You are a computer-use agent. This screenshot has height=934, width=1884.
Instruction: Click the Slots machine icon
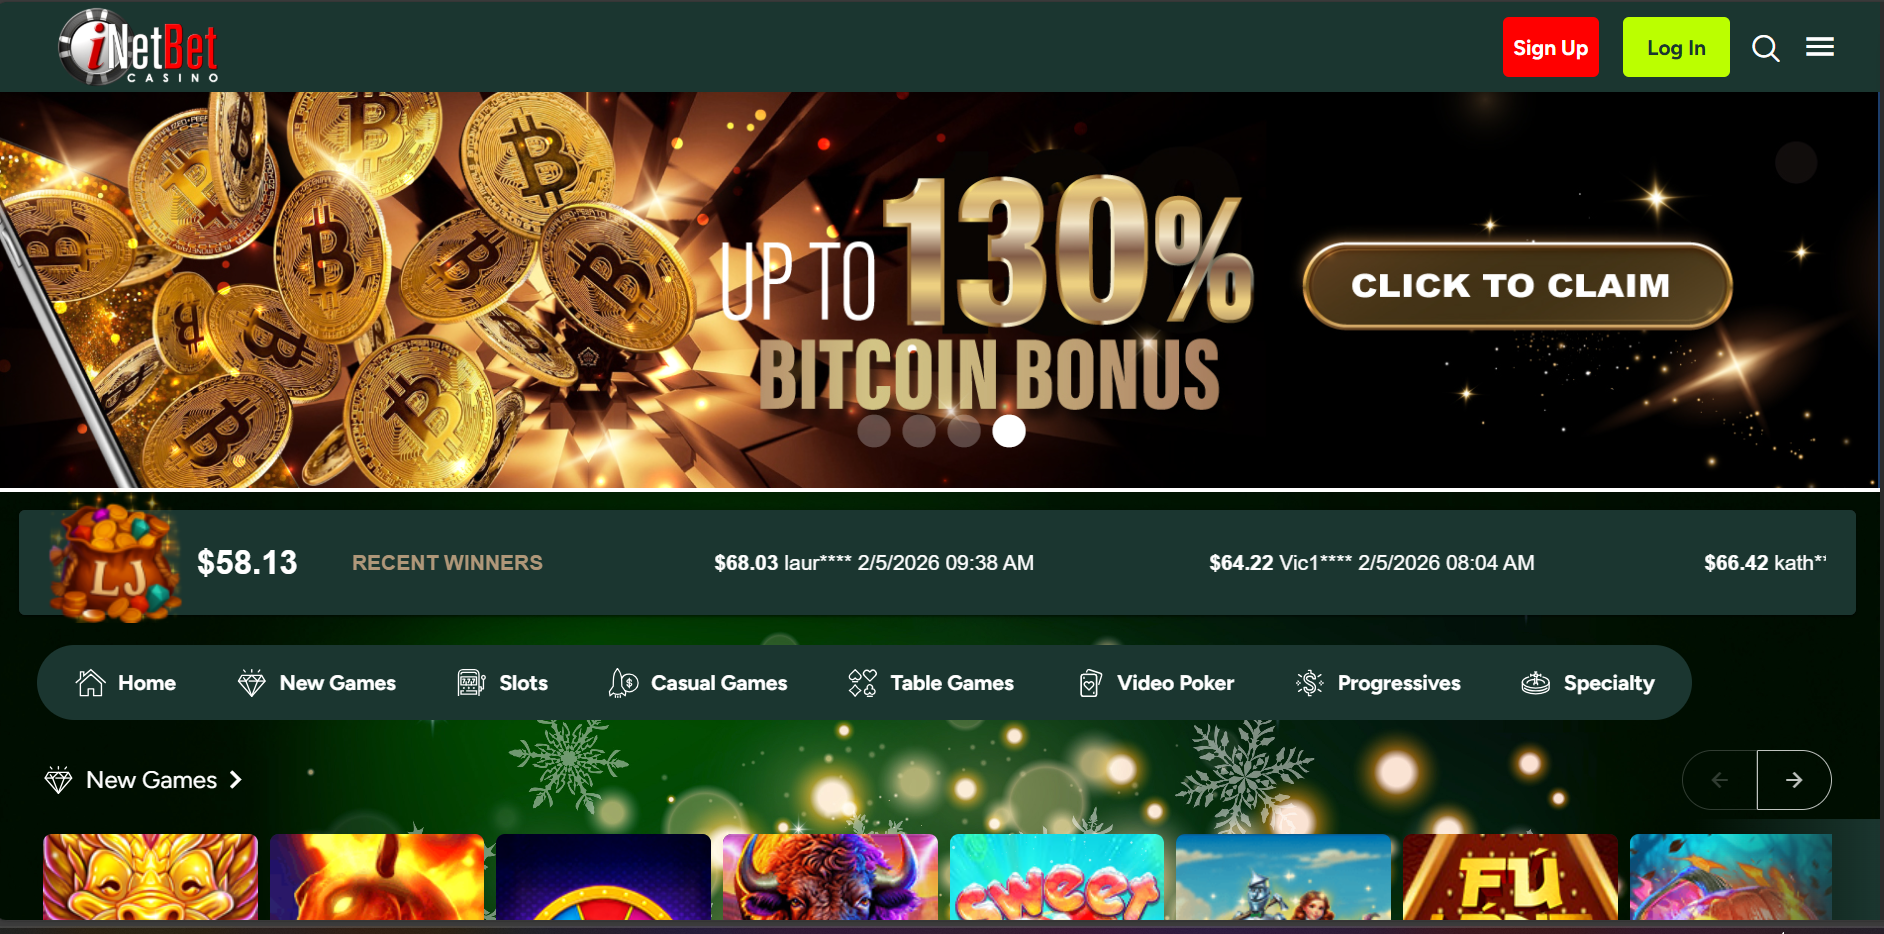pyautogui.click(x=471, y=683)
